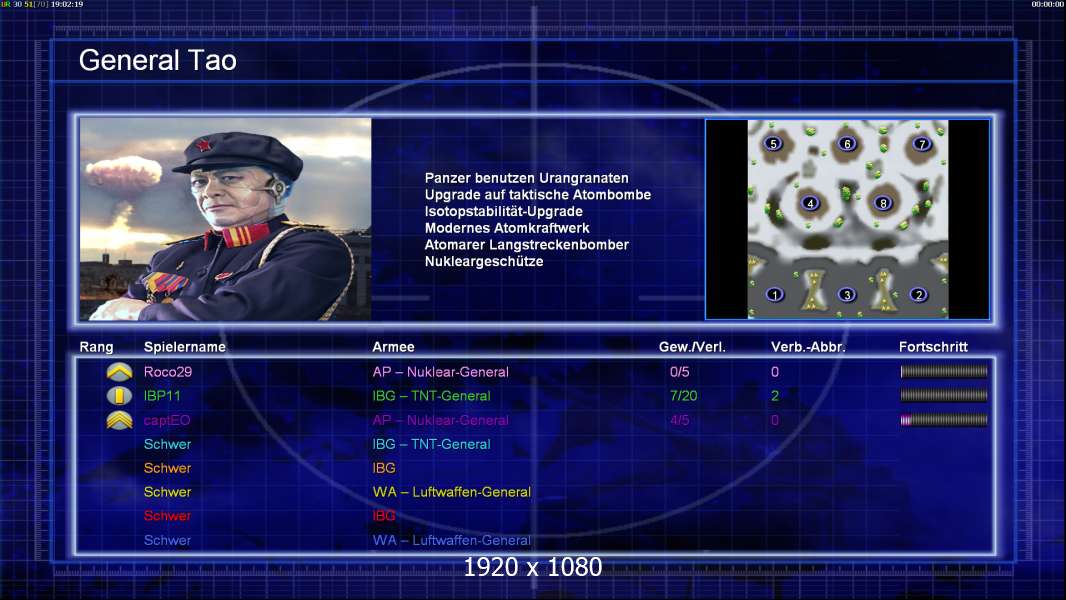Viewport: 1066px width, 600px height.
Task: Click captEO's double chevron rank icon
Action: [x=119, y=420]
